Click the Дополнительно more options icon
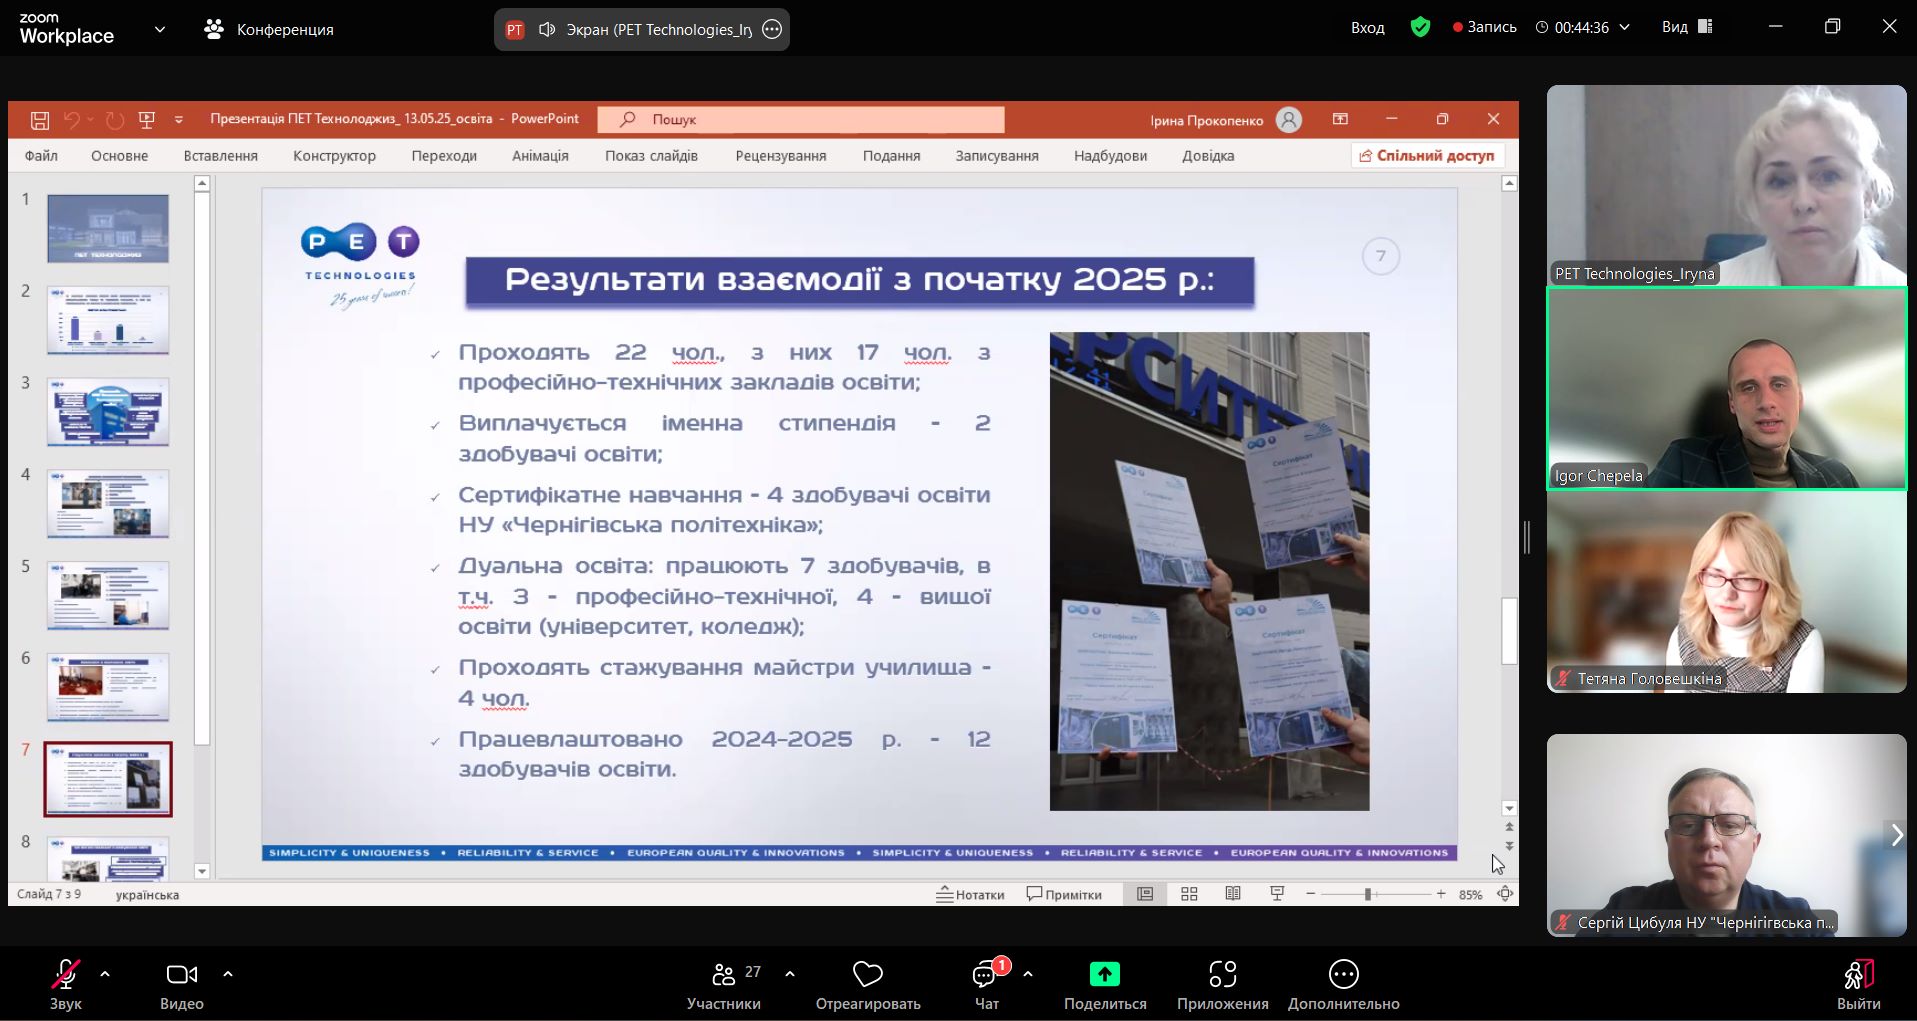This screenshot has height=1021, width=1917. pos(1343,974)
